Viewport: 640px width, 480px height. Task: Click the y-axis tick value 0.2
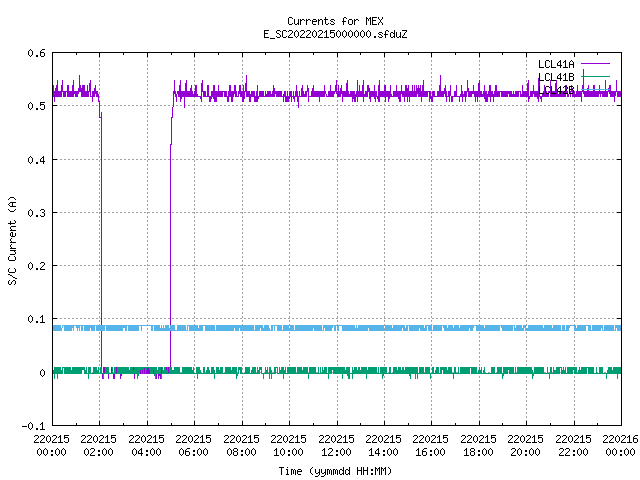tap(36, 266)
